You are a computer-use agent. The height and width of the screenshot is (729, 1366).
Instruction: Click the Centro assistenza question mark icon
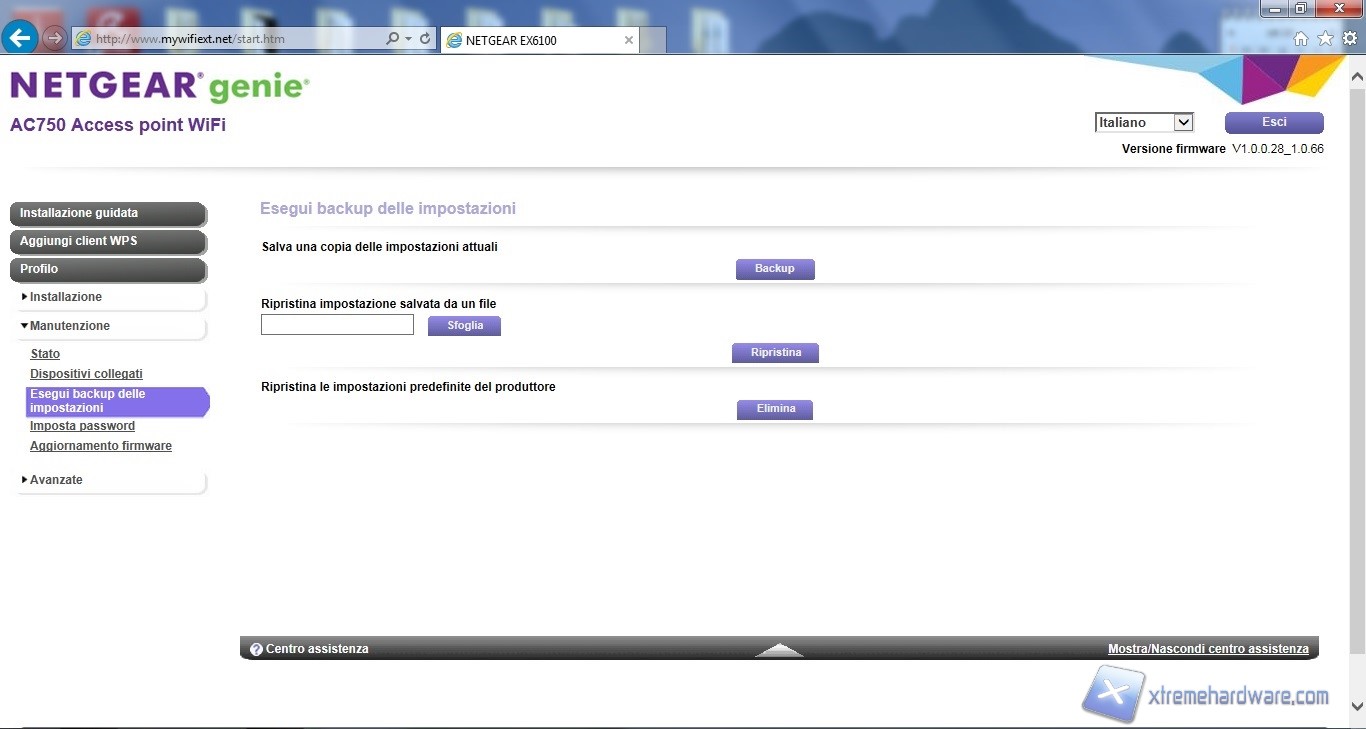click(x=256, y=649)
